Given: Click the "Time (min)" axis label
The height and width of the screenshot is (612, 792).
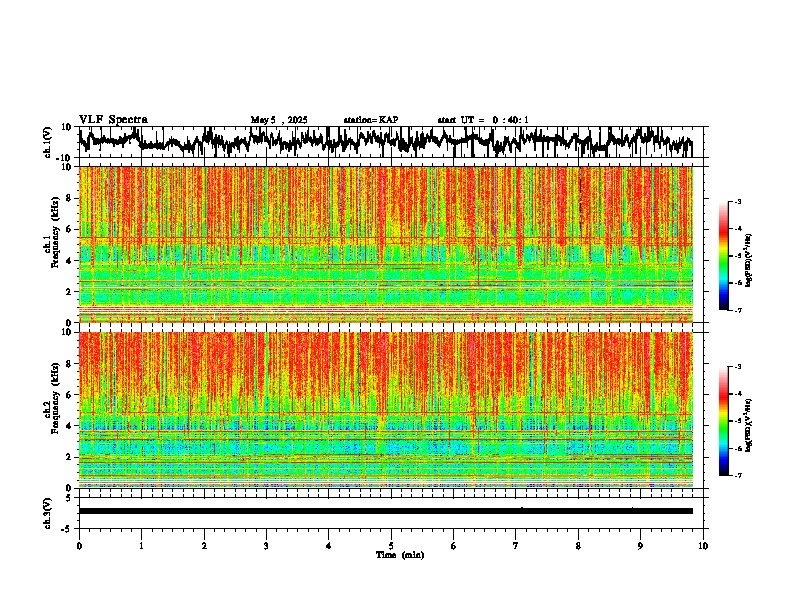Looking at the screenshot, I should point(400,555).
